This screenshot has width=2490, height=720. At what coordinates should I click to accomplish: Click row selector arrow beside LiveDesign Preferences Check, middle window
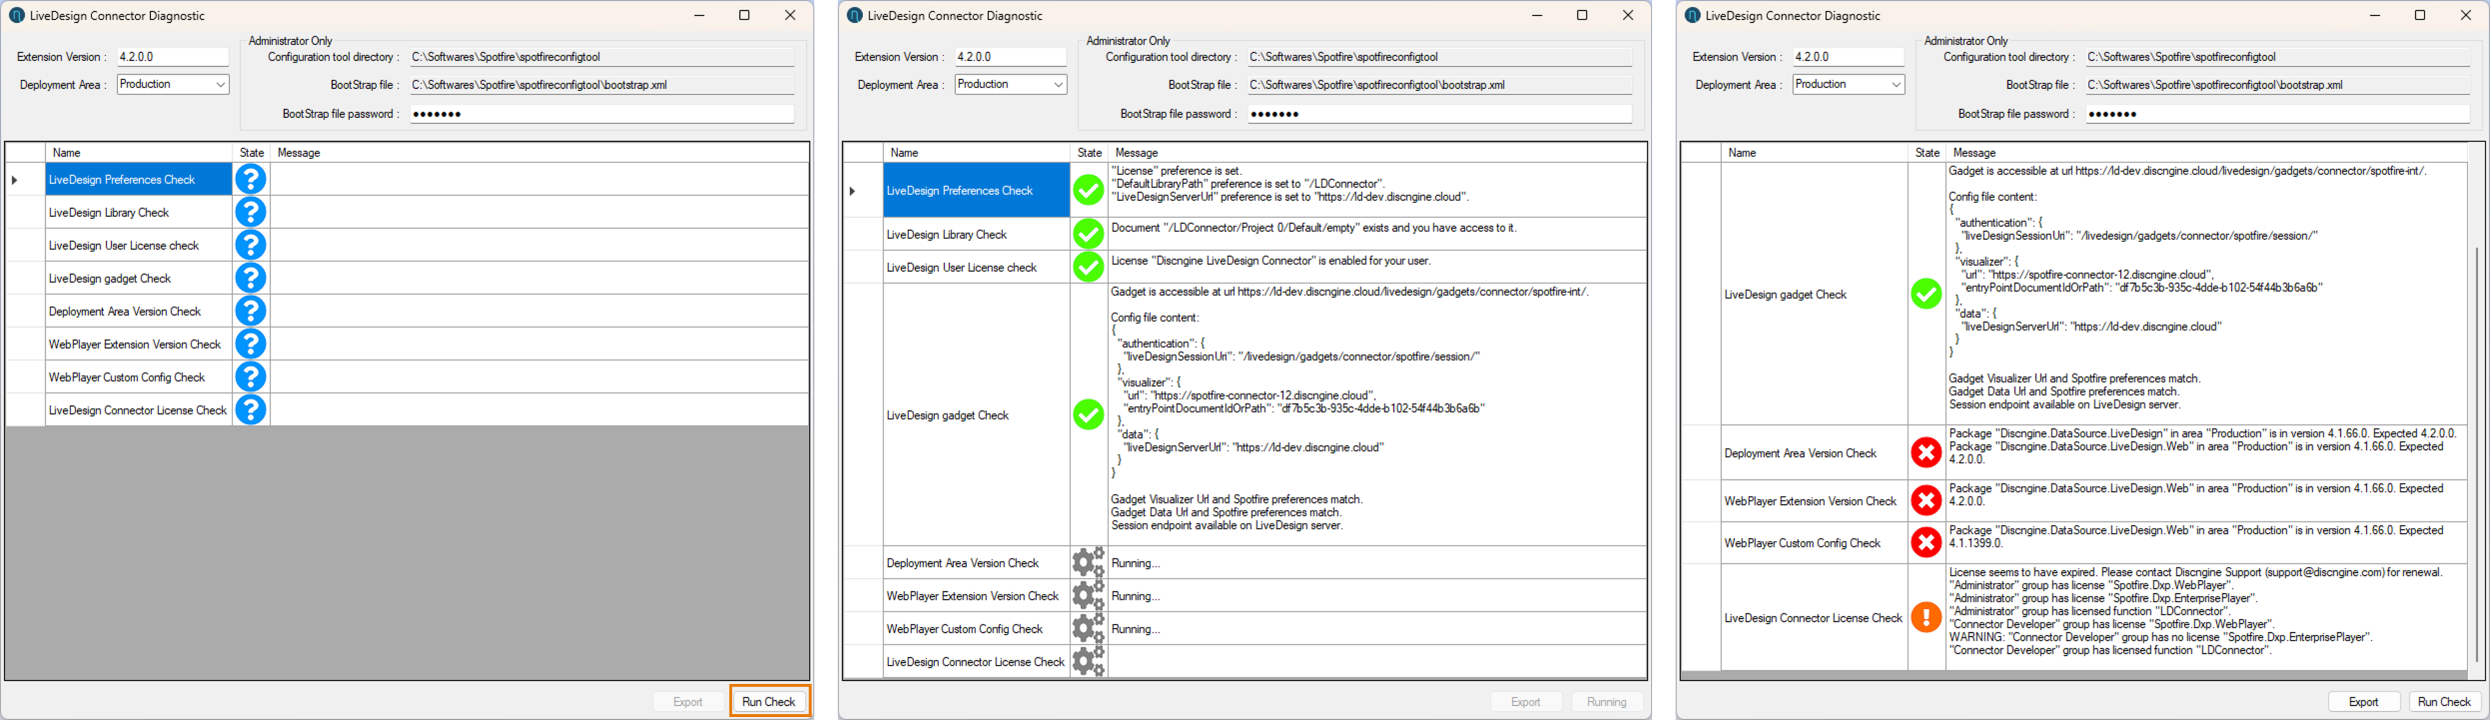(852, 191)
